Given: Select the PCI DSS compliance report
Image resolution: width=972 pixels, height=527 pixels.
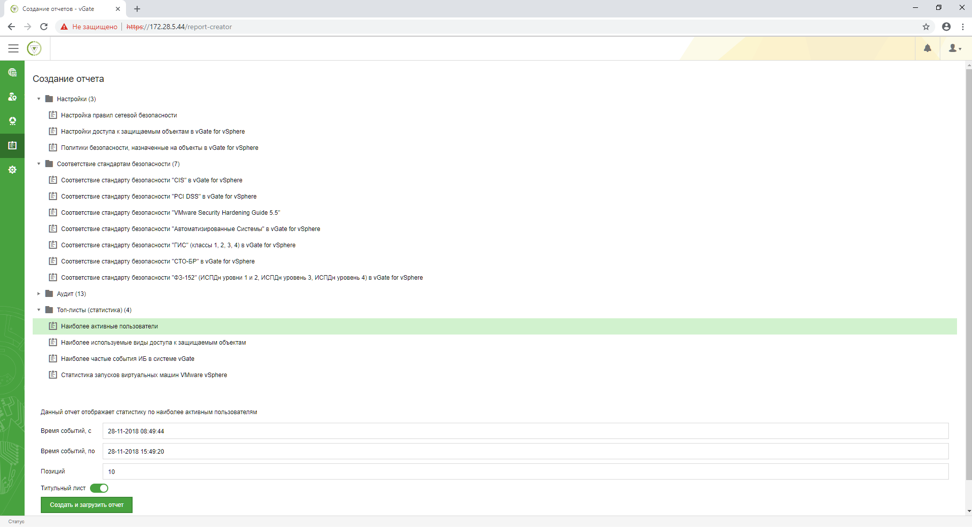Looking at the screenshot, I should [x=158, y=197].
